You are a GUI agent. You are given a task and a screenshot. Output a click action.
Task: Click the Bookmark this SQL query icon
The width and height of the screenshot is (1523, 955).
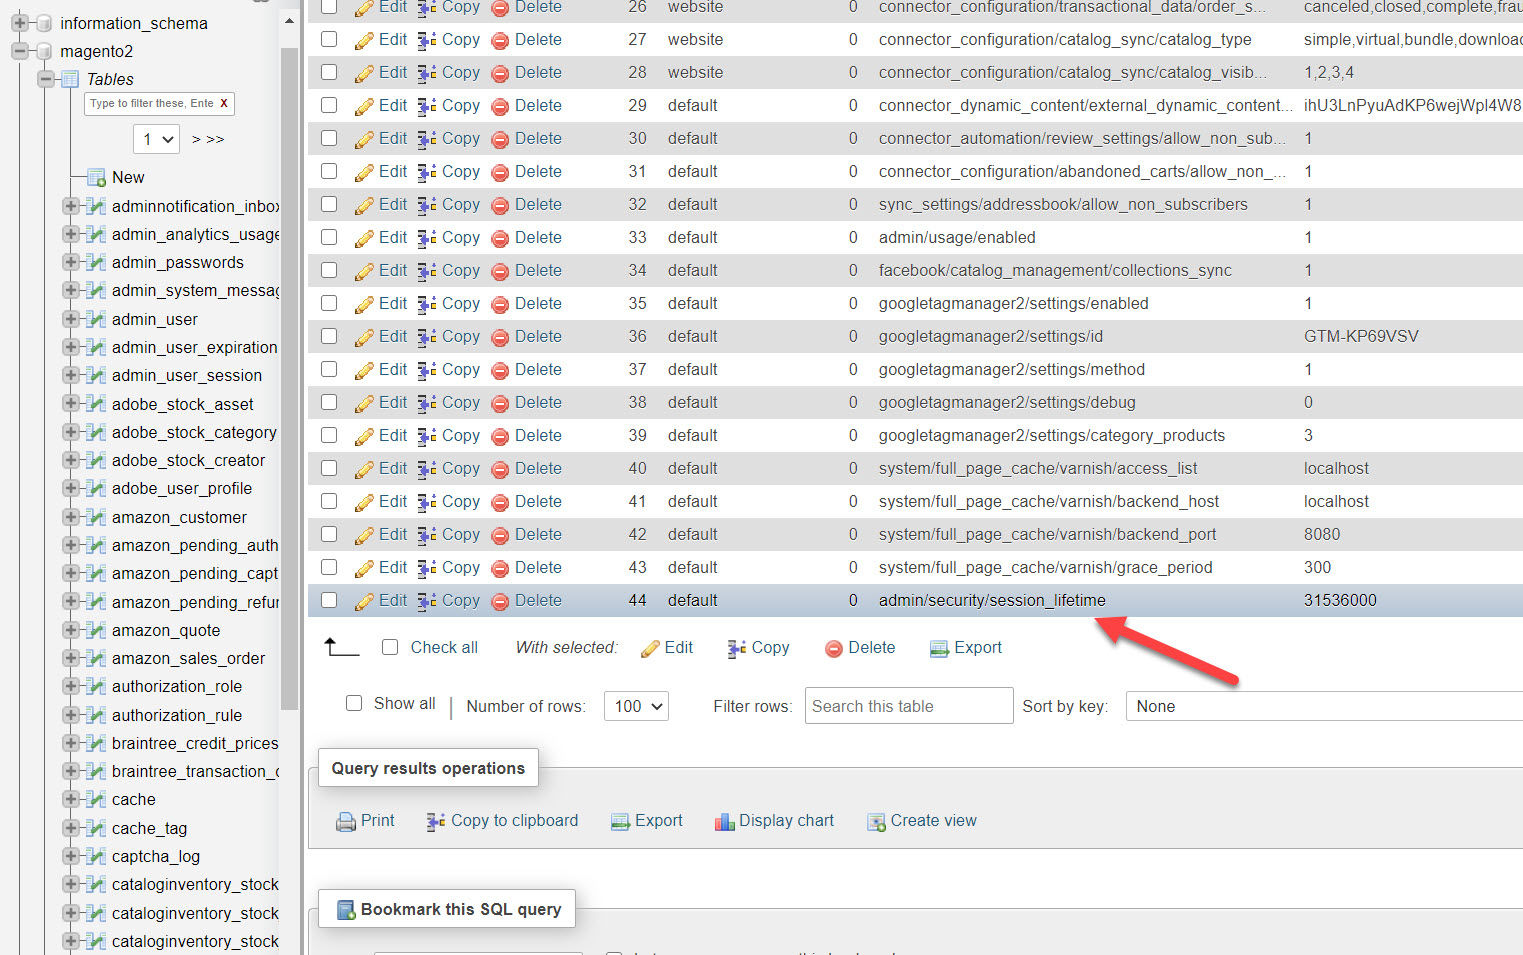346,910
